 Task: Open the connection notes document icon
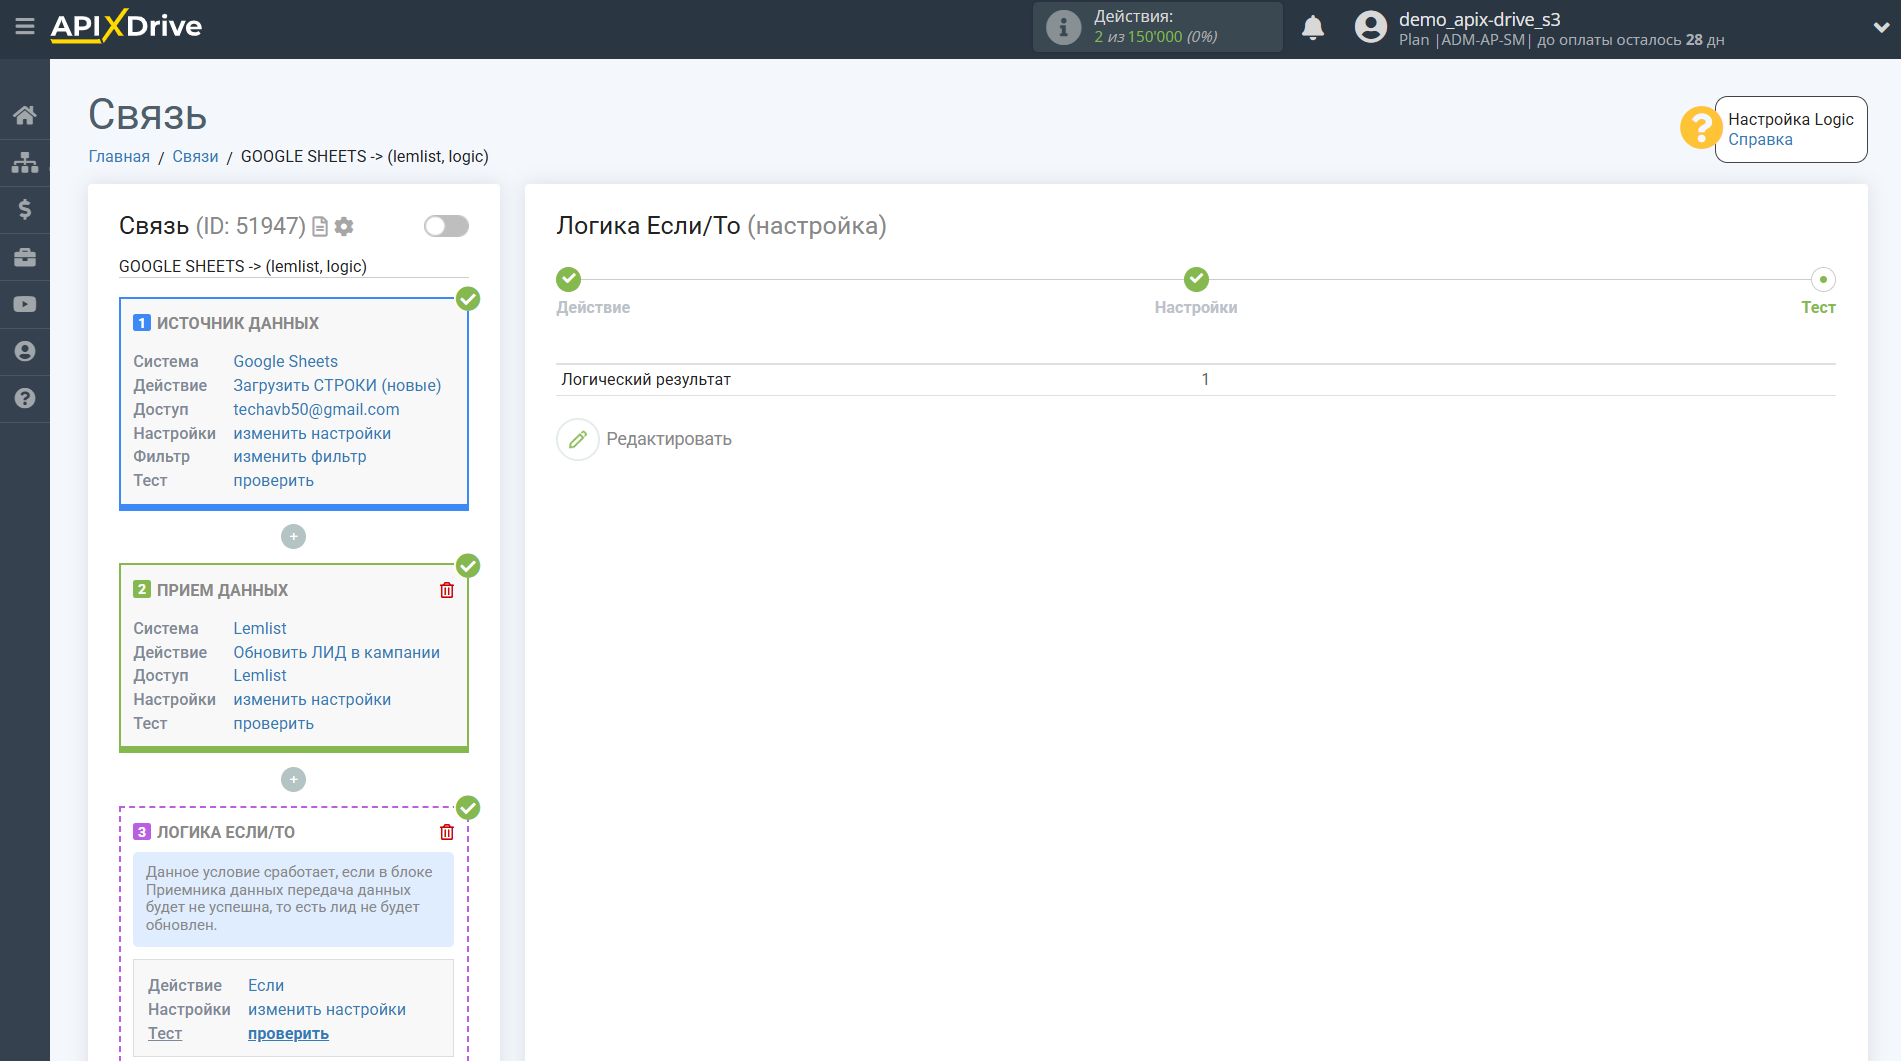(320, 227)
